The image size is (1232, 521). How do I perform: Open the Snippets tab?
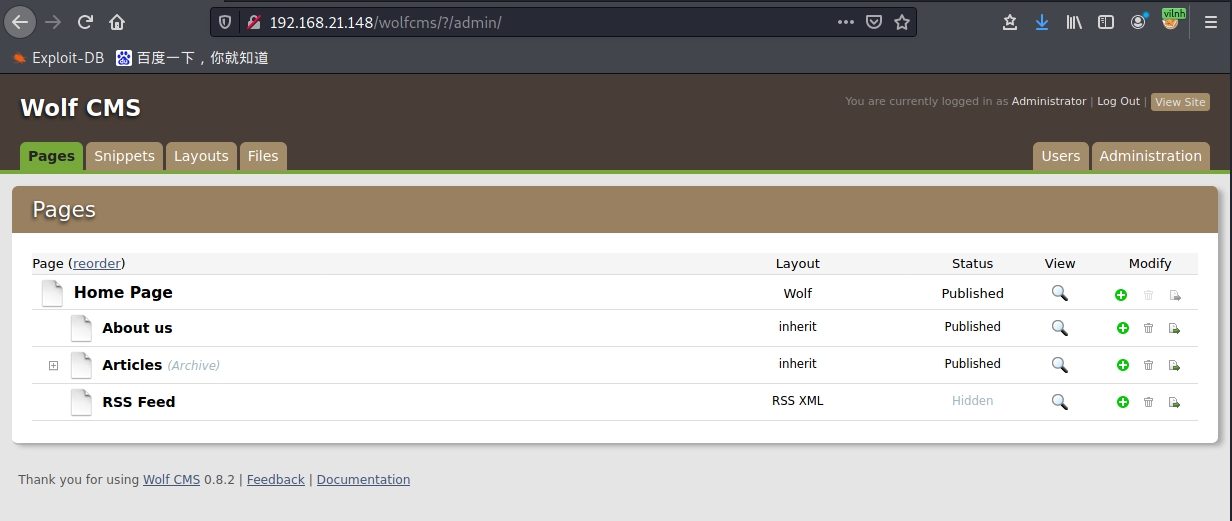point(124,156)
